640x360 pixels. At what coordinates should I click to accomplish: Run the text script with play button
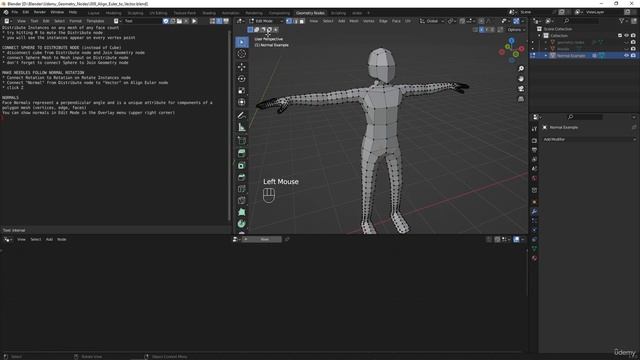[194, 21]
